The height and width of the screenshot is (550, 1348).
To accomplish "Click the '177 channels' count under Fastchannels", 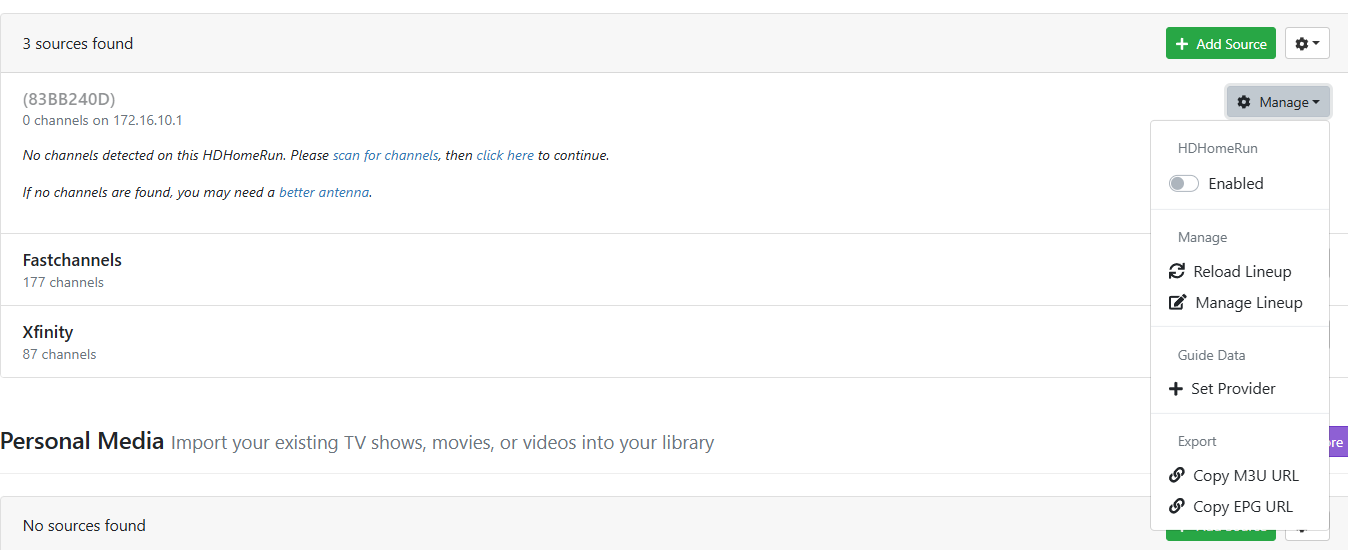I will click(63, 283).
